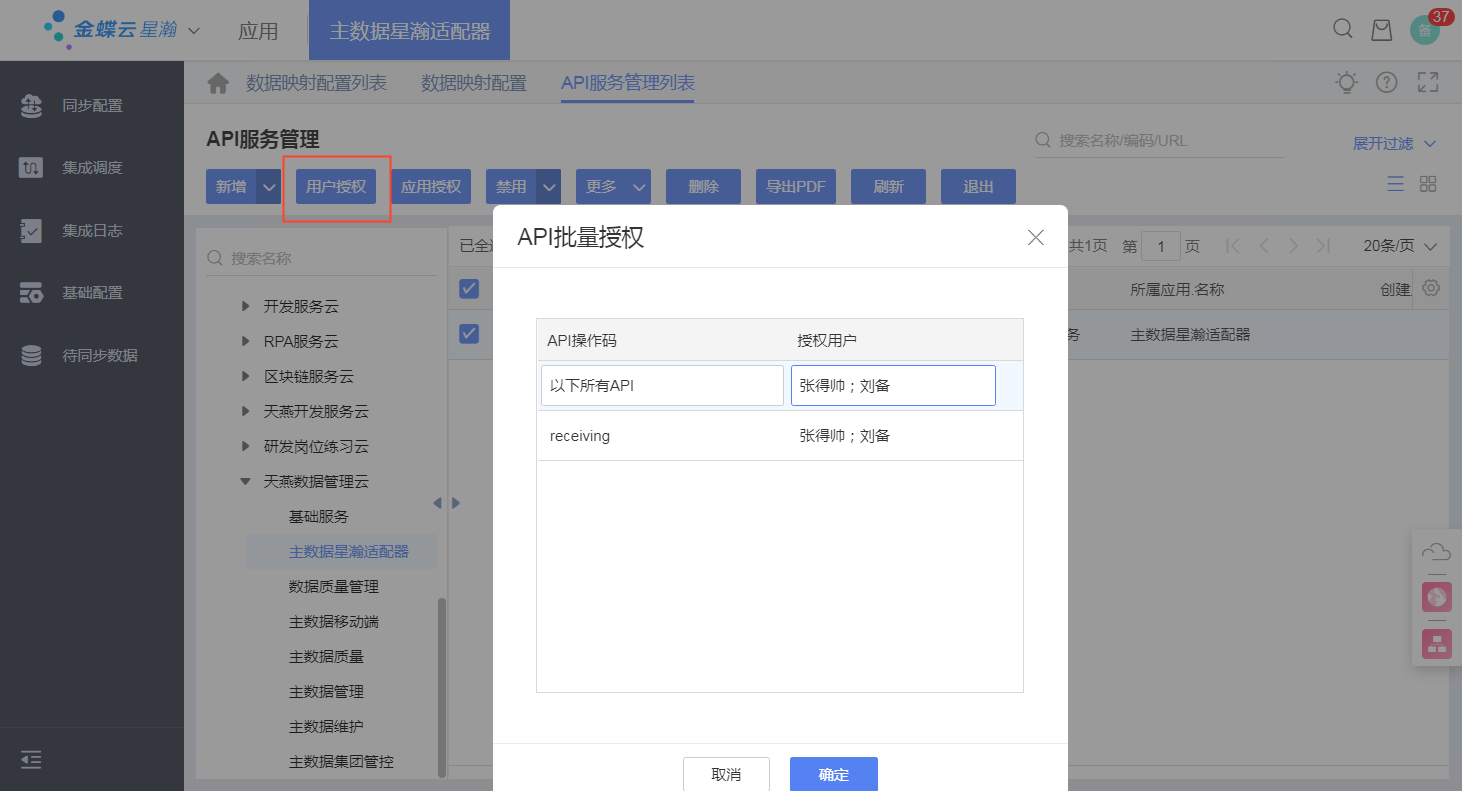The image size is (1462, 791).
Task: Click the cloud icon on right edge
Action: coord(1436,552)
